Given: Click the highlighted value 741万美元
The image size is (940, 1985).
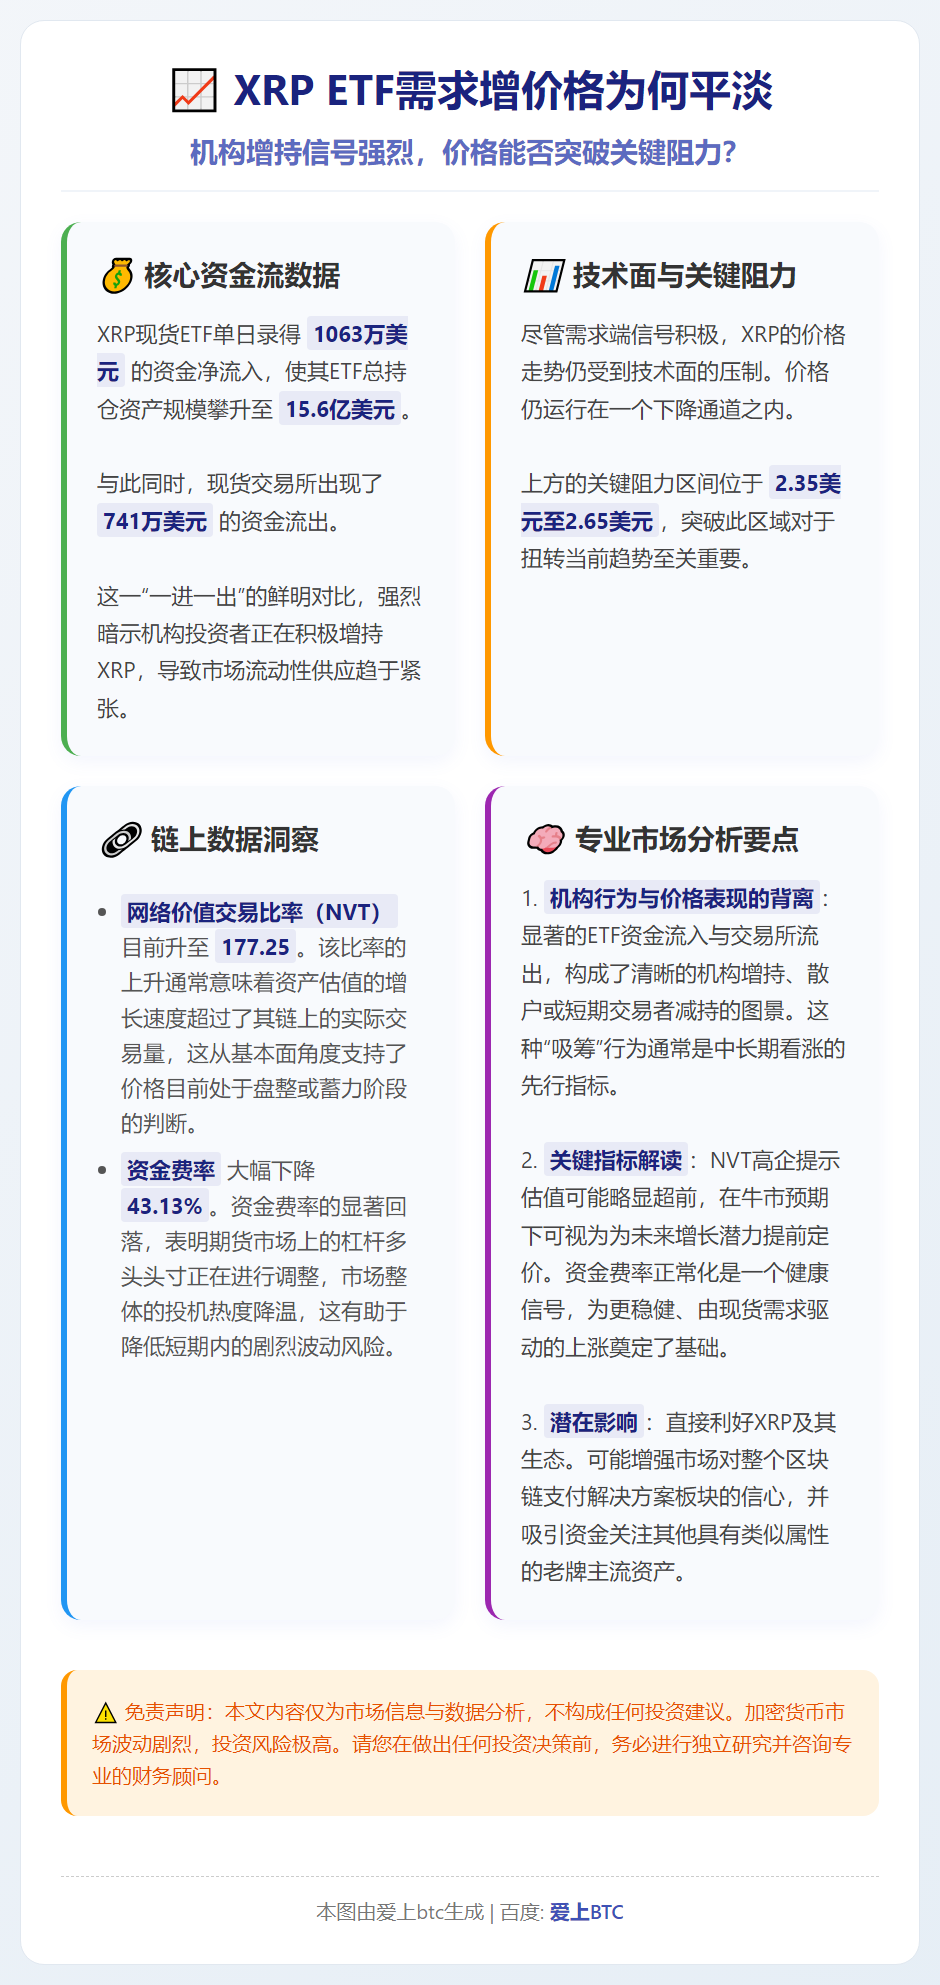Looking at the screenshot, I should pyautogui.click(x=155, y=521).
